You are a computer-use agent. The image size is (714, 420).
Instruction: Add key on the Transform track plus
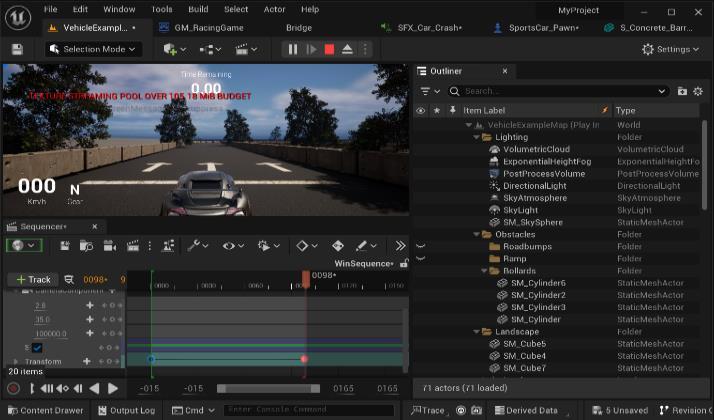(87, 361)
